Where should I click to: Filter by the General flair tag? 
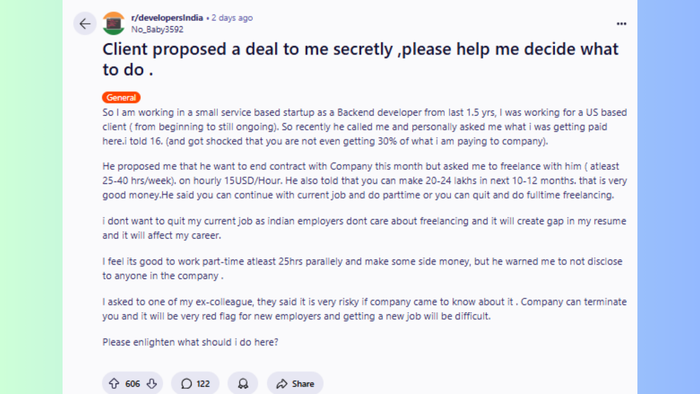click(121, 97)
